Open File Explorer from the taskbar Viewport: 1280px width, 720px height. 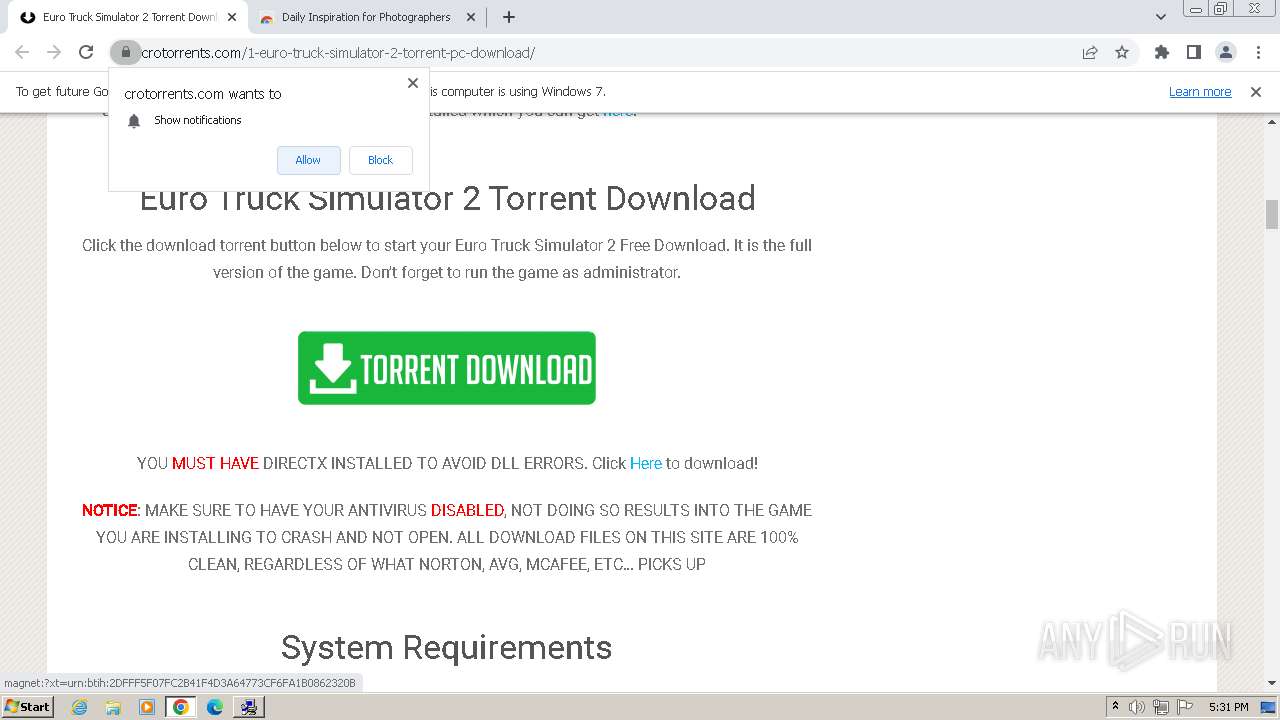click(113, 707)
